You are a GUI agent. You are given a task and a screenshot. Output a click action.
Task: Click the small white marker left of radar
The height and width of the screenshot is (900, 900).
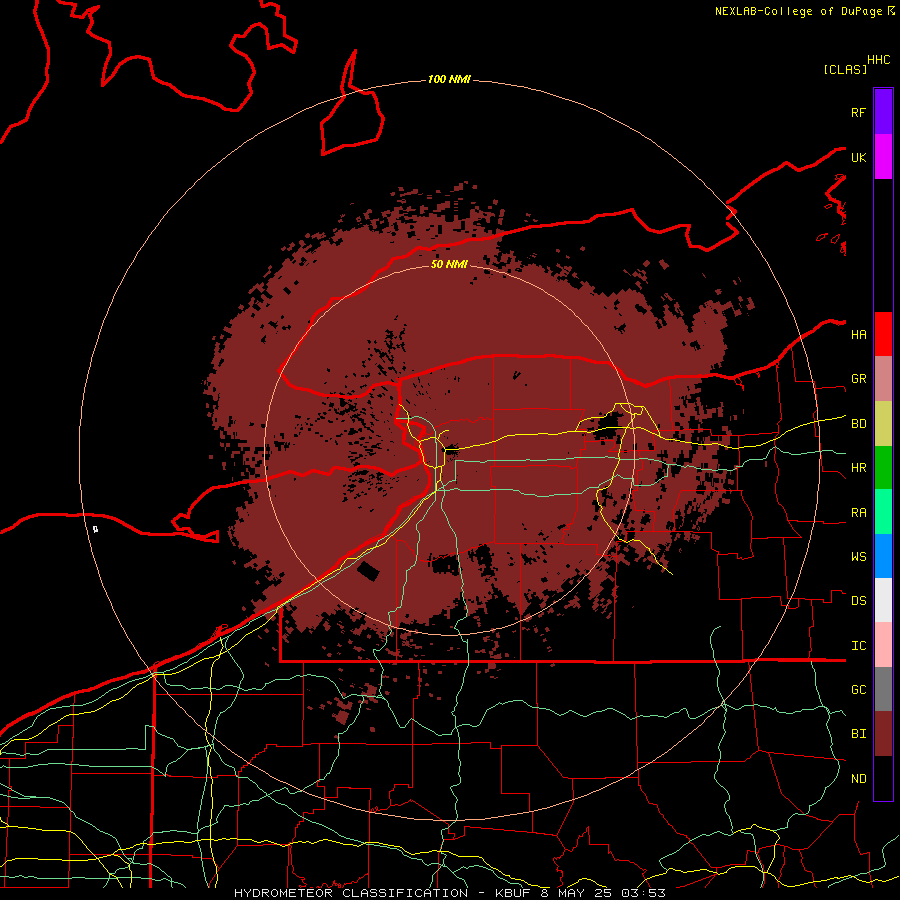[x=95, y=529]
